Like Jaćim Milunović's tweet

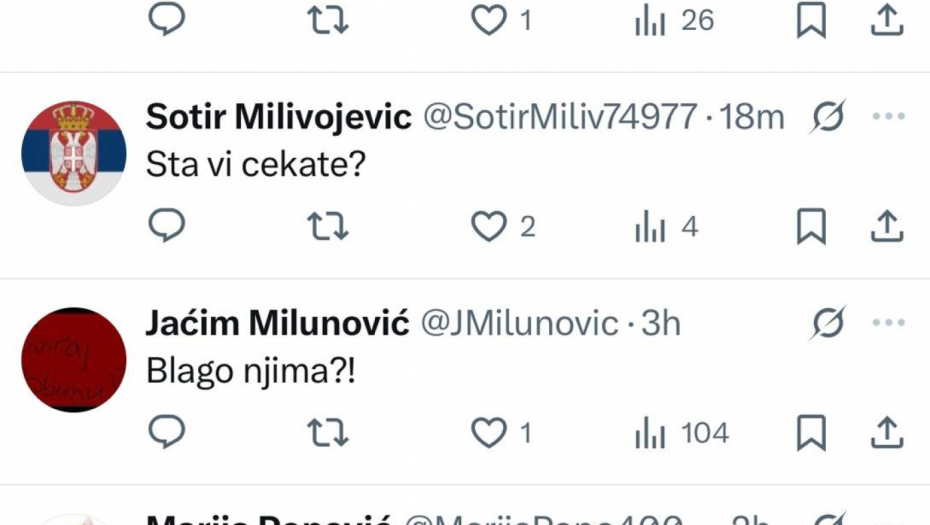point(489,433)
